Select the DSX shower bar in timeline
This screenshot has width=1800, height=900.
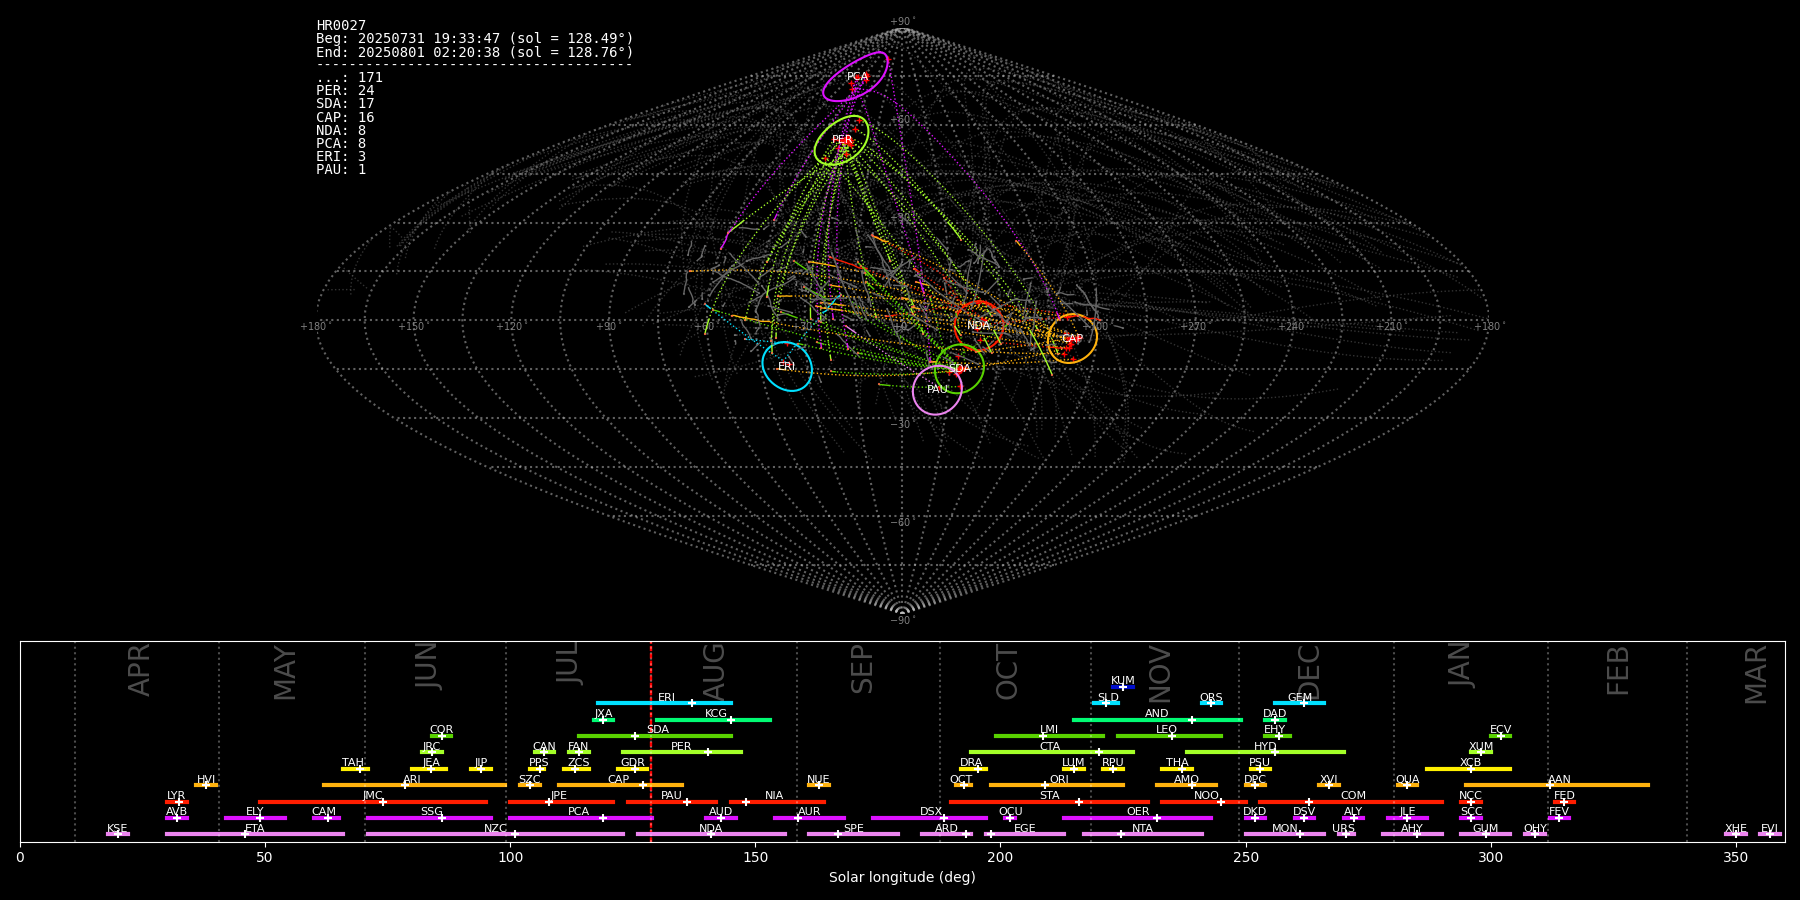pyautogui.click(x=929, y=818)
